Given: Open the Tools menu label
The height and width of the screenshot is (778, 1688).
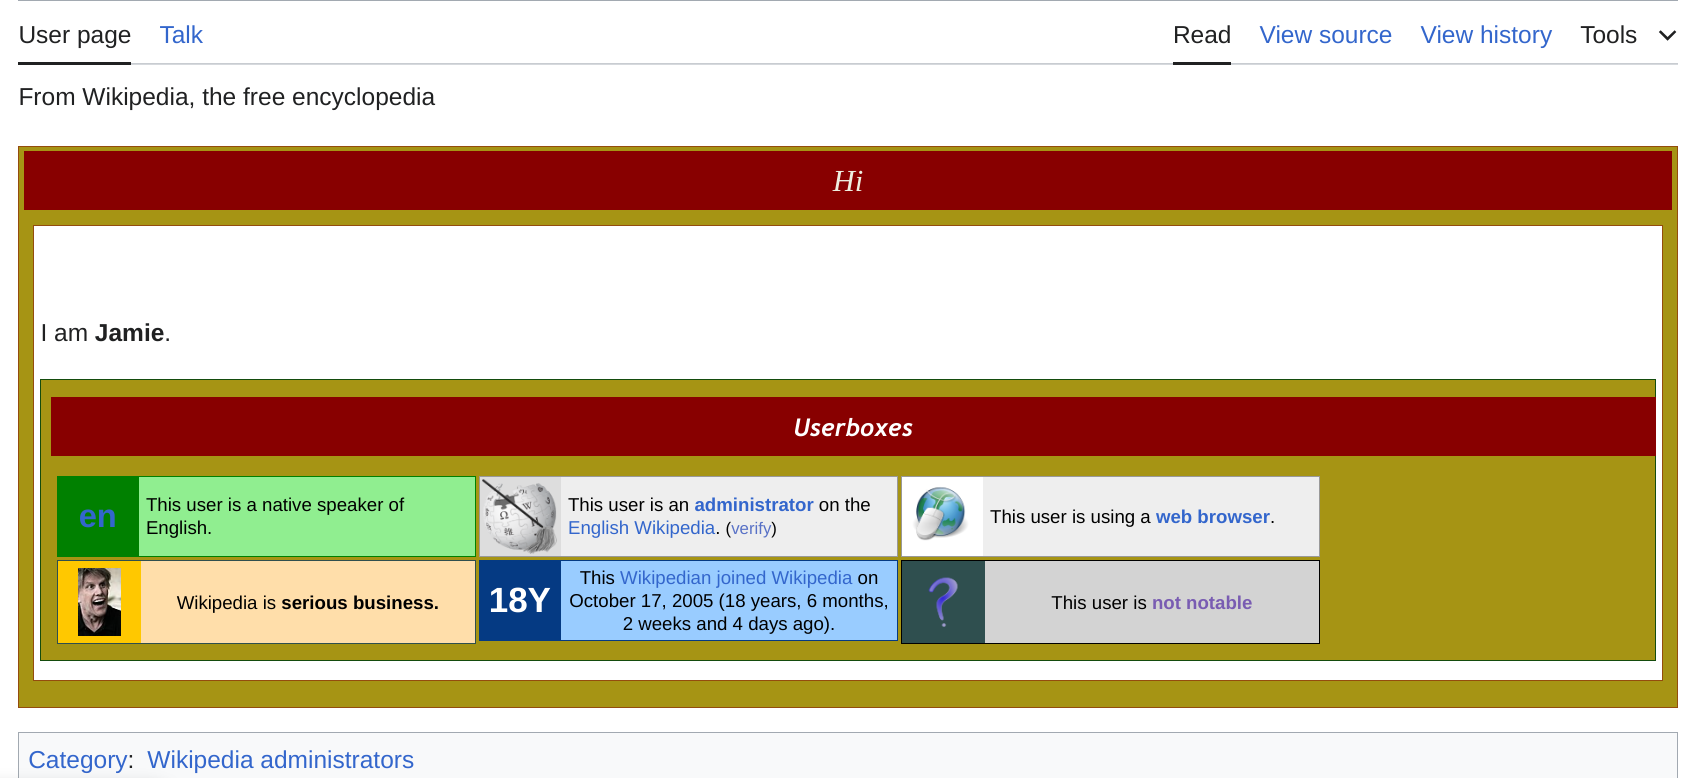Looking at the screenshot, I should coord(1608,35).
